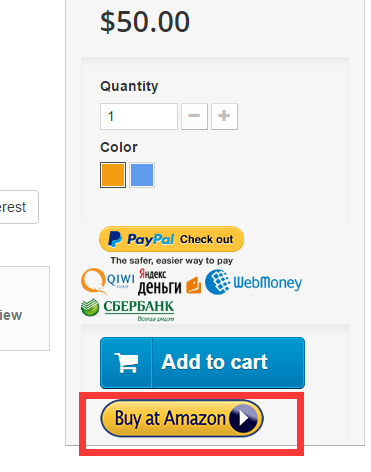Click the WebMoney text link
Viewport: 371px width, 472px height.
(x=268, y=282)
